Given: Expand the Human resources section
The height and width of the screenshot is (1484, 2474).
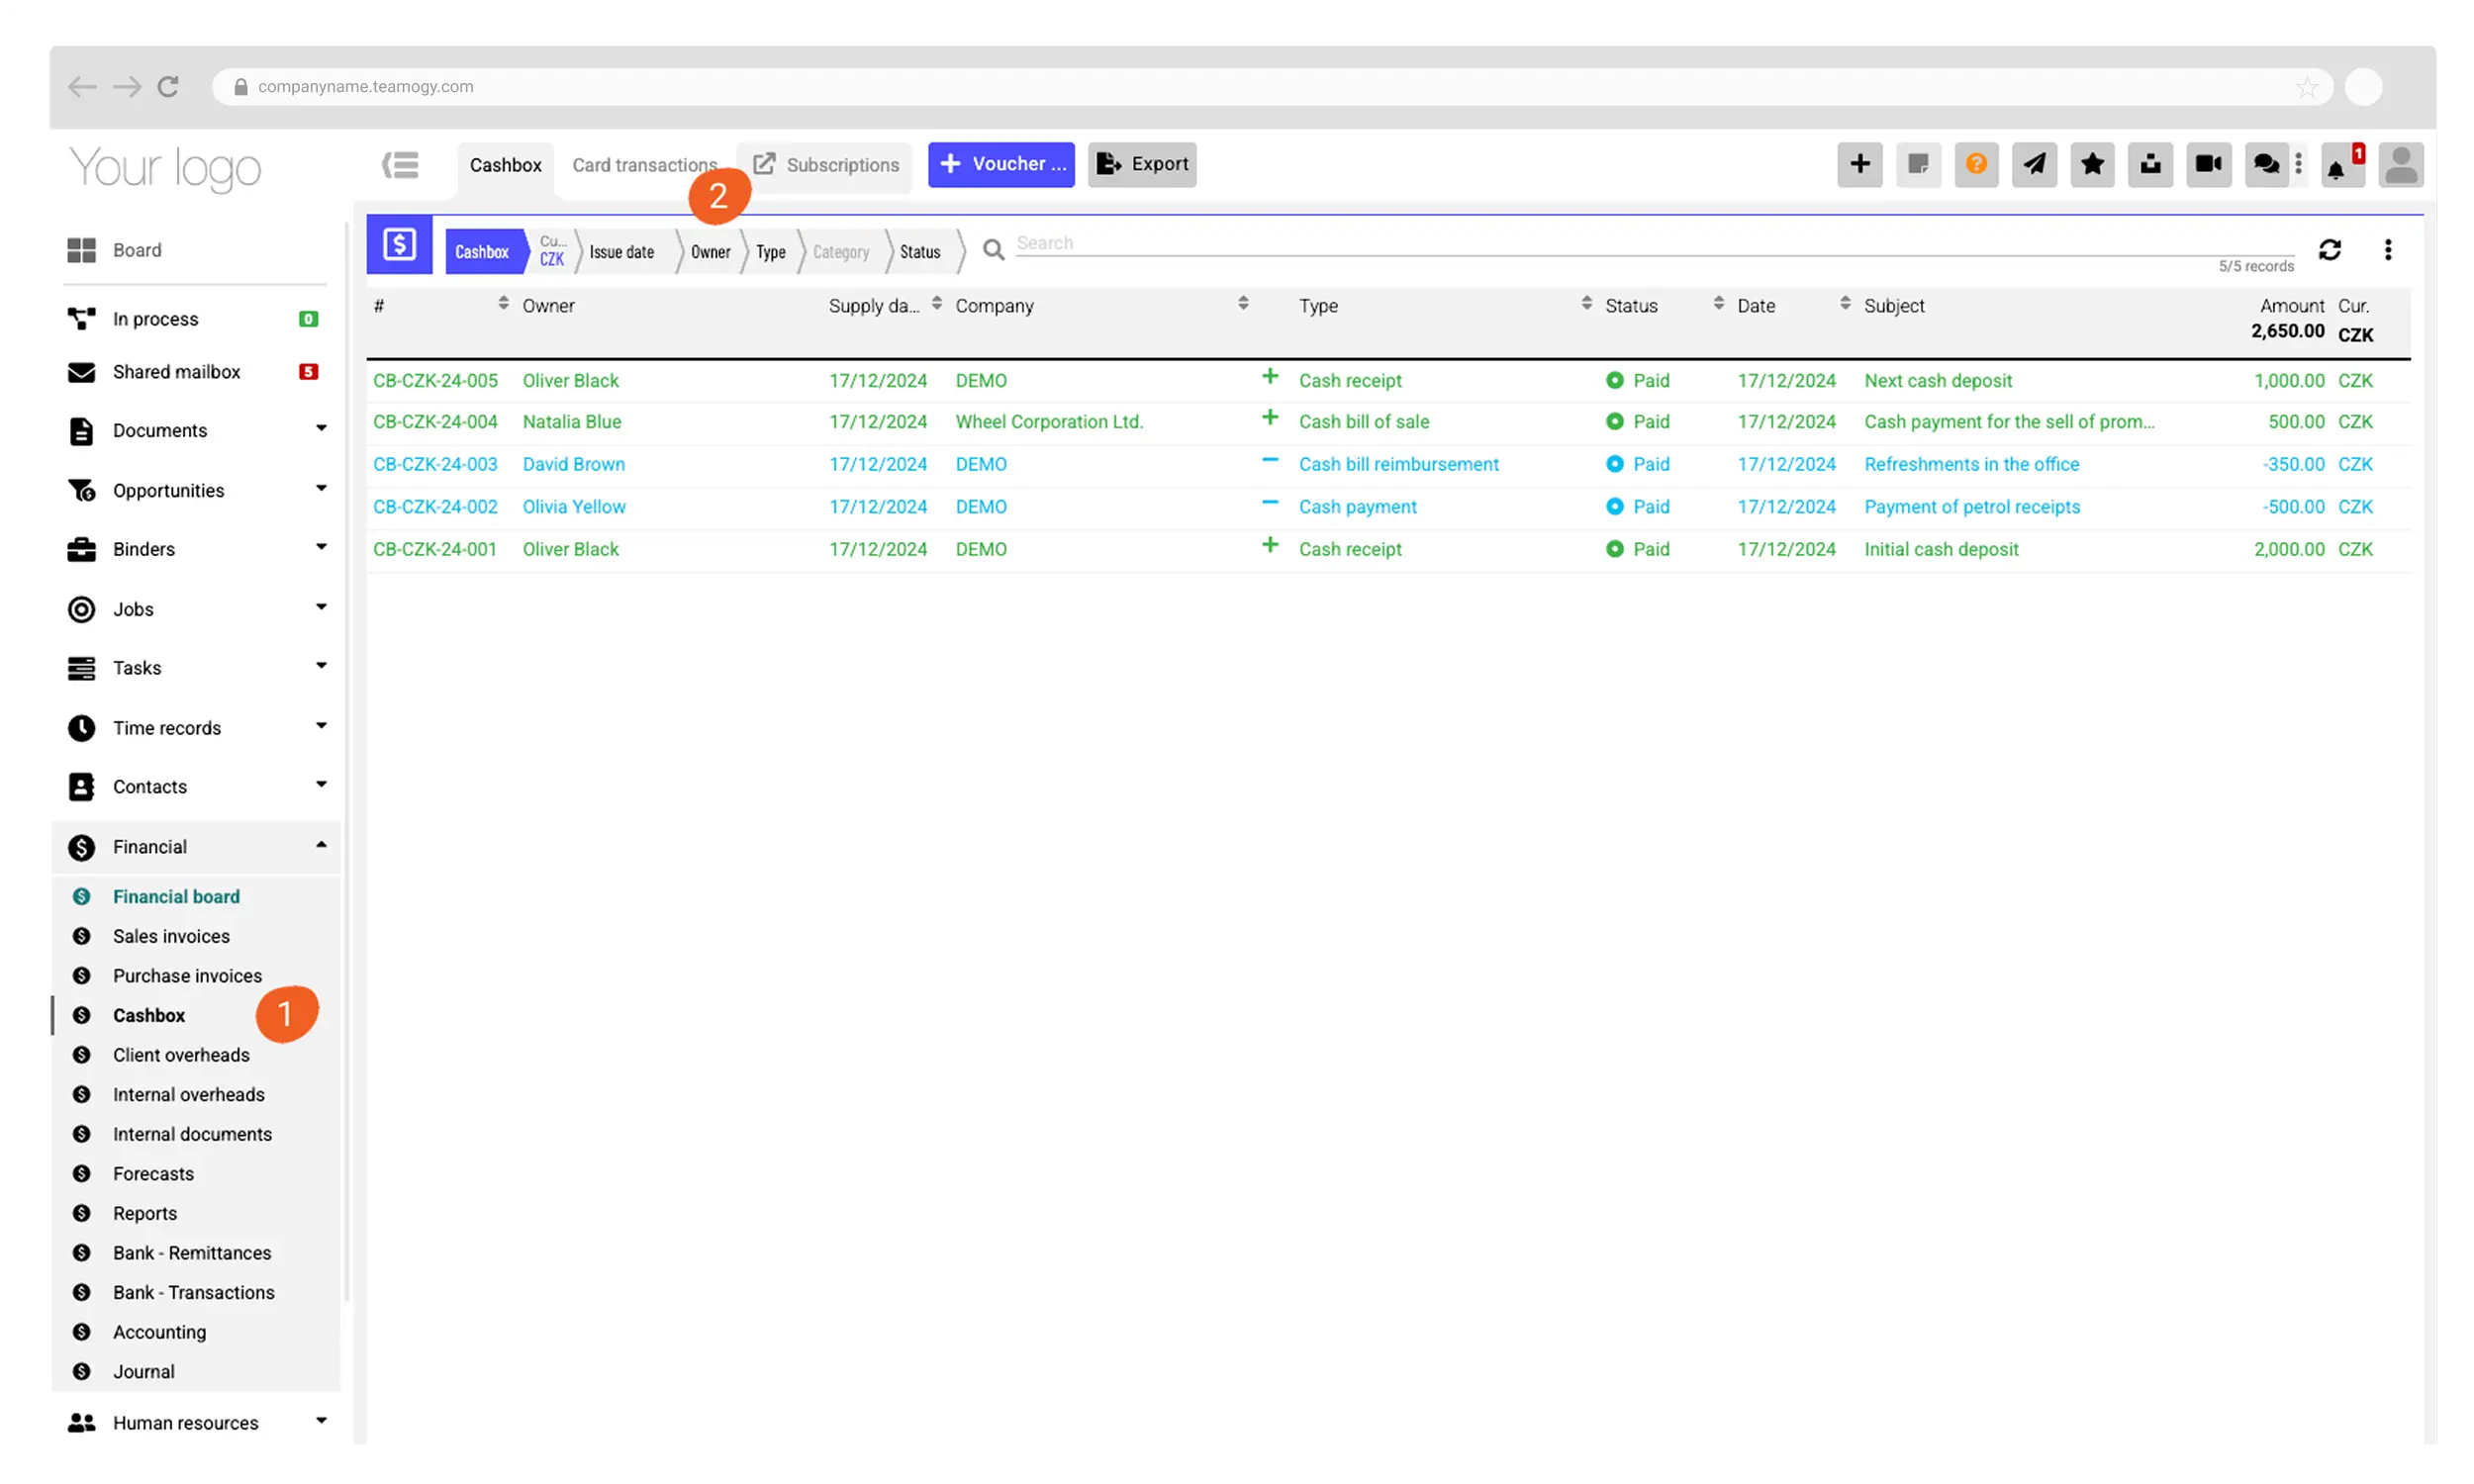Looking at the screenshot, I should coord(321,1421).
